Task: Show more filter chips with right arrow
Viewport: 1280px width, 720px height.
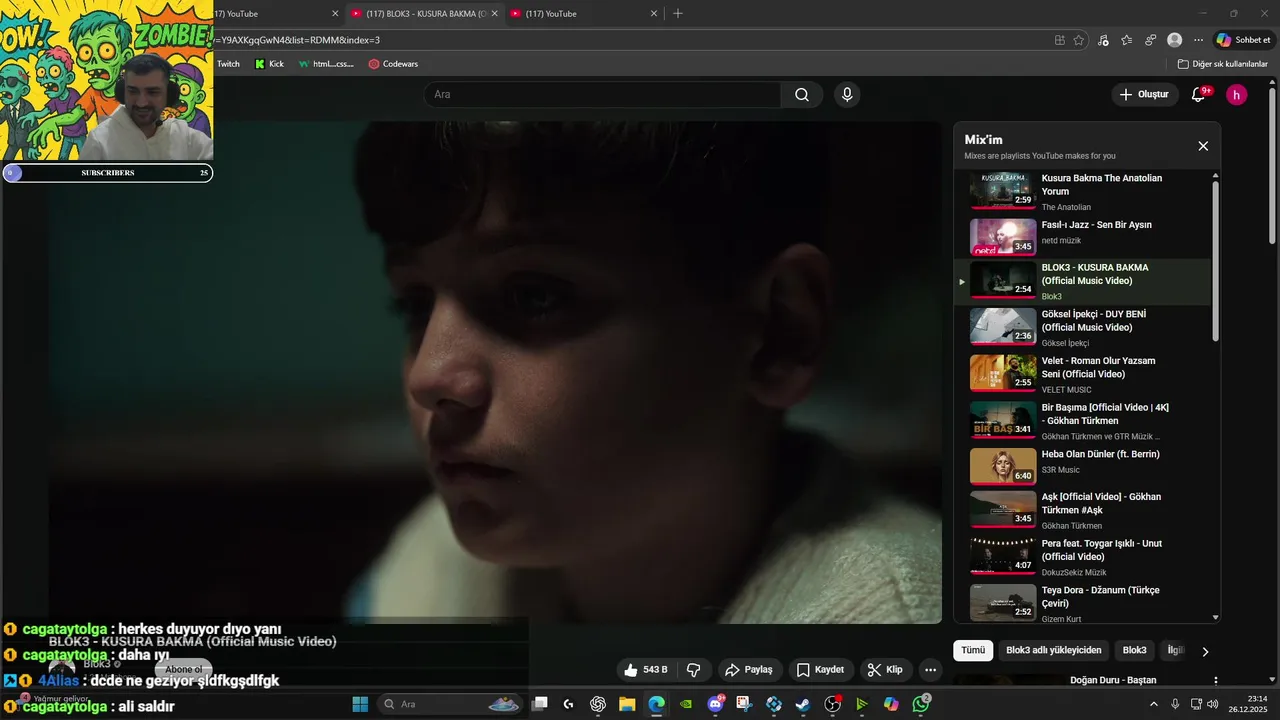Action: 1205,651
